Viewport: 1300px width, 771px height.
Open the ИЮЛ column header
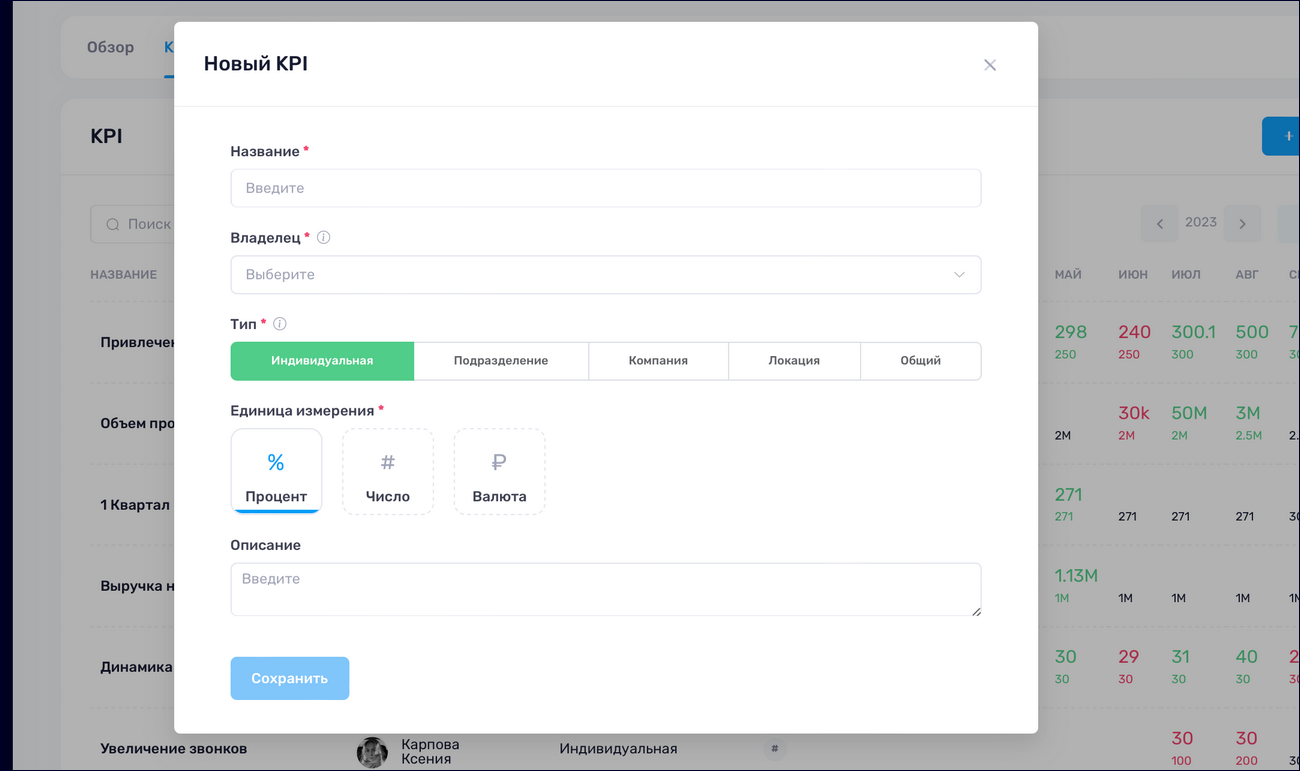[x=1186, y=274]
